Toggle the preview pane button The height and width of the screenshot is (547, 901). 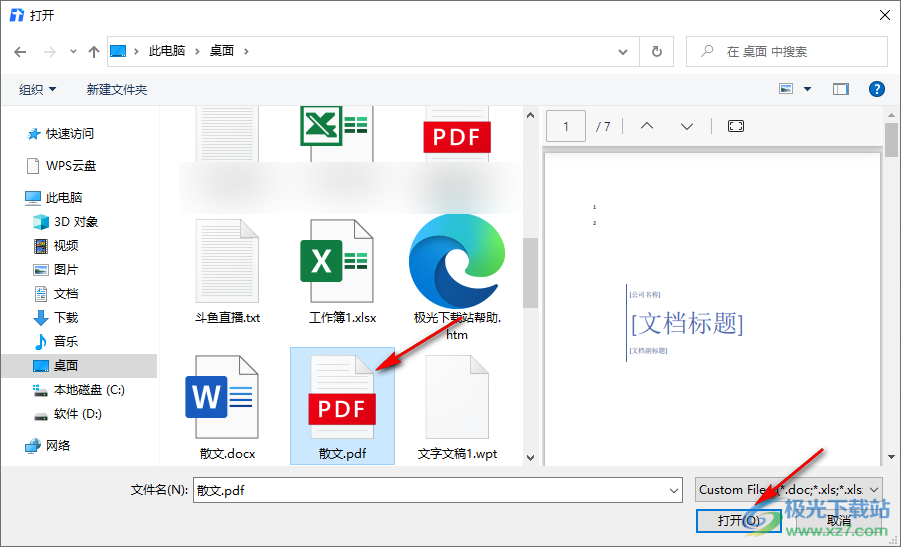pyautogui.click(x=841, y=89)
